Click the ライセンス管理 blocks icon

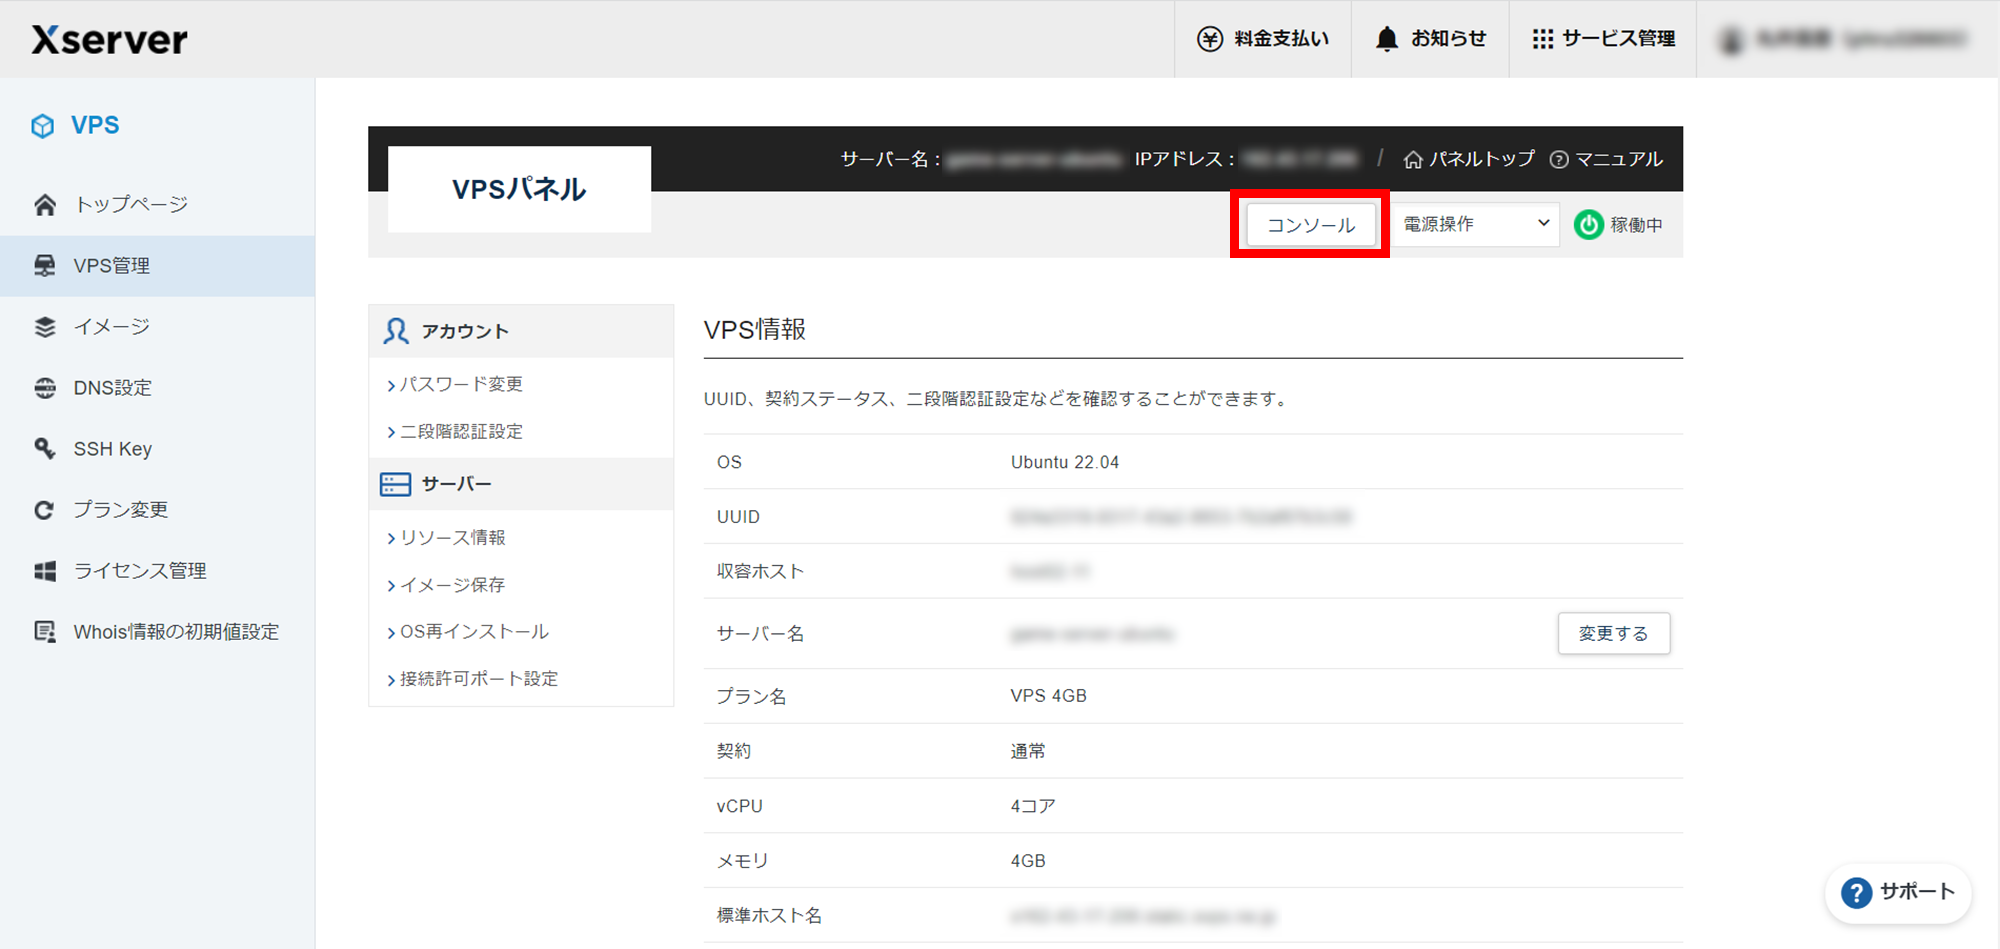pos(45,570)
